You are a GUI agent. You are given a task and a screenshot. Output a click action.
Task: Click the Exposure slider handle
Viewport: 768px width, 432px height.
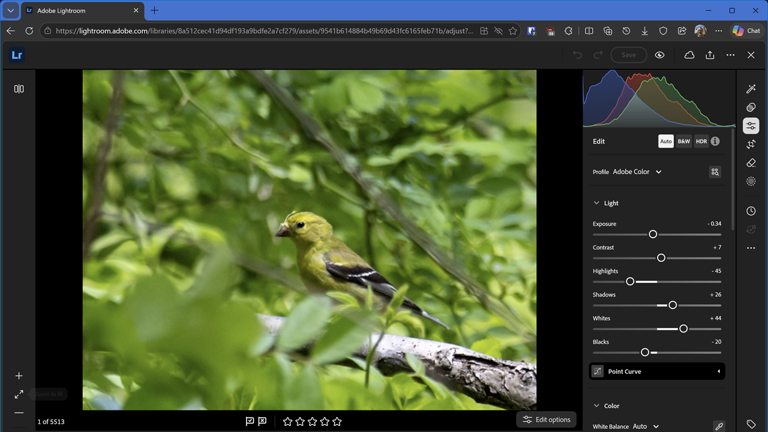pos(652,234)
